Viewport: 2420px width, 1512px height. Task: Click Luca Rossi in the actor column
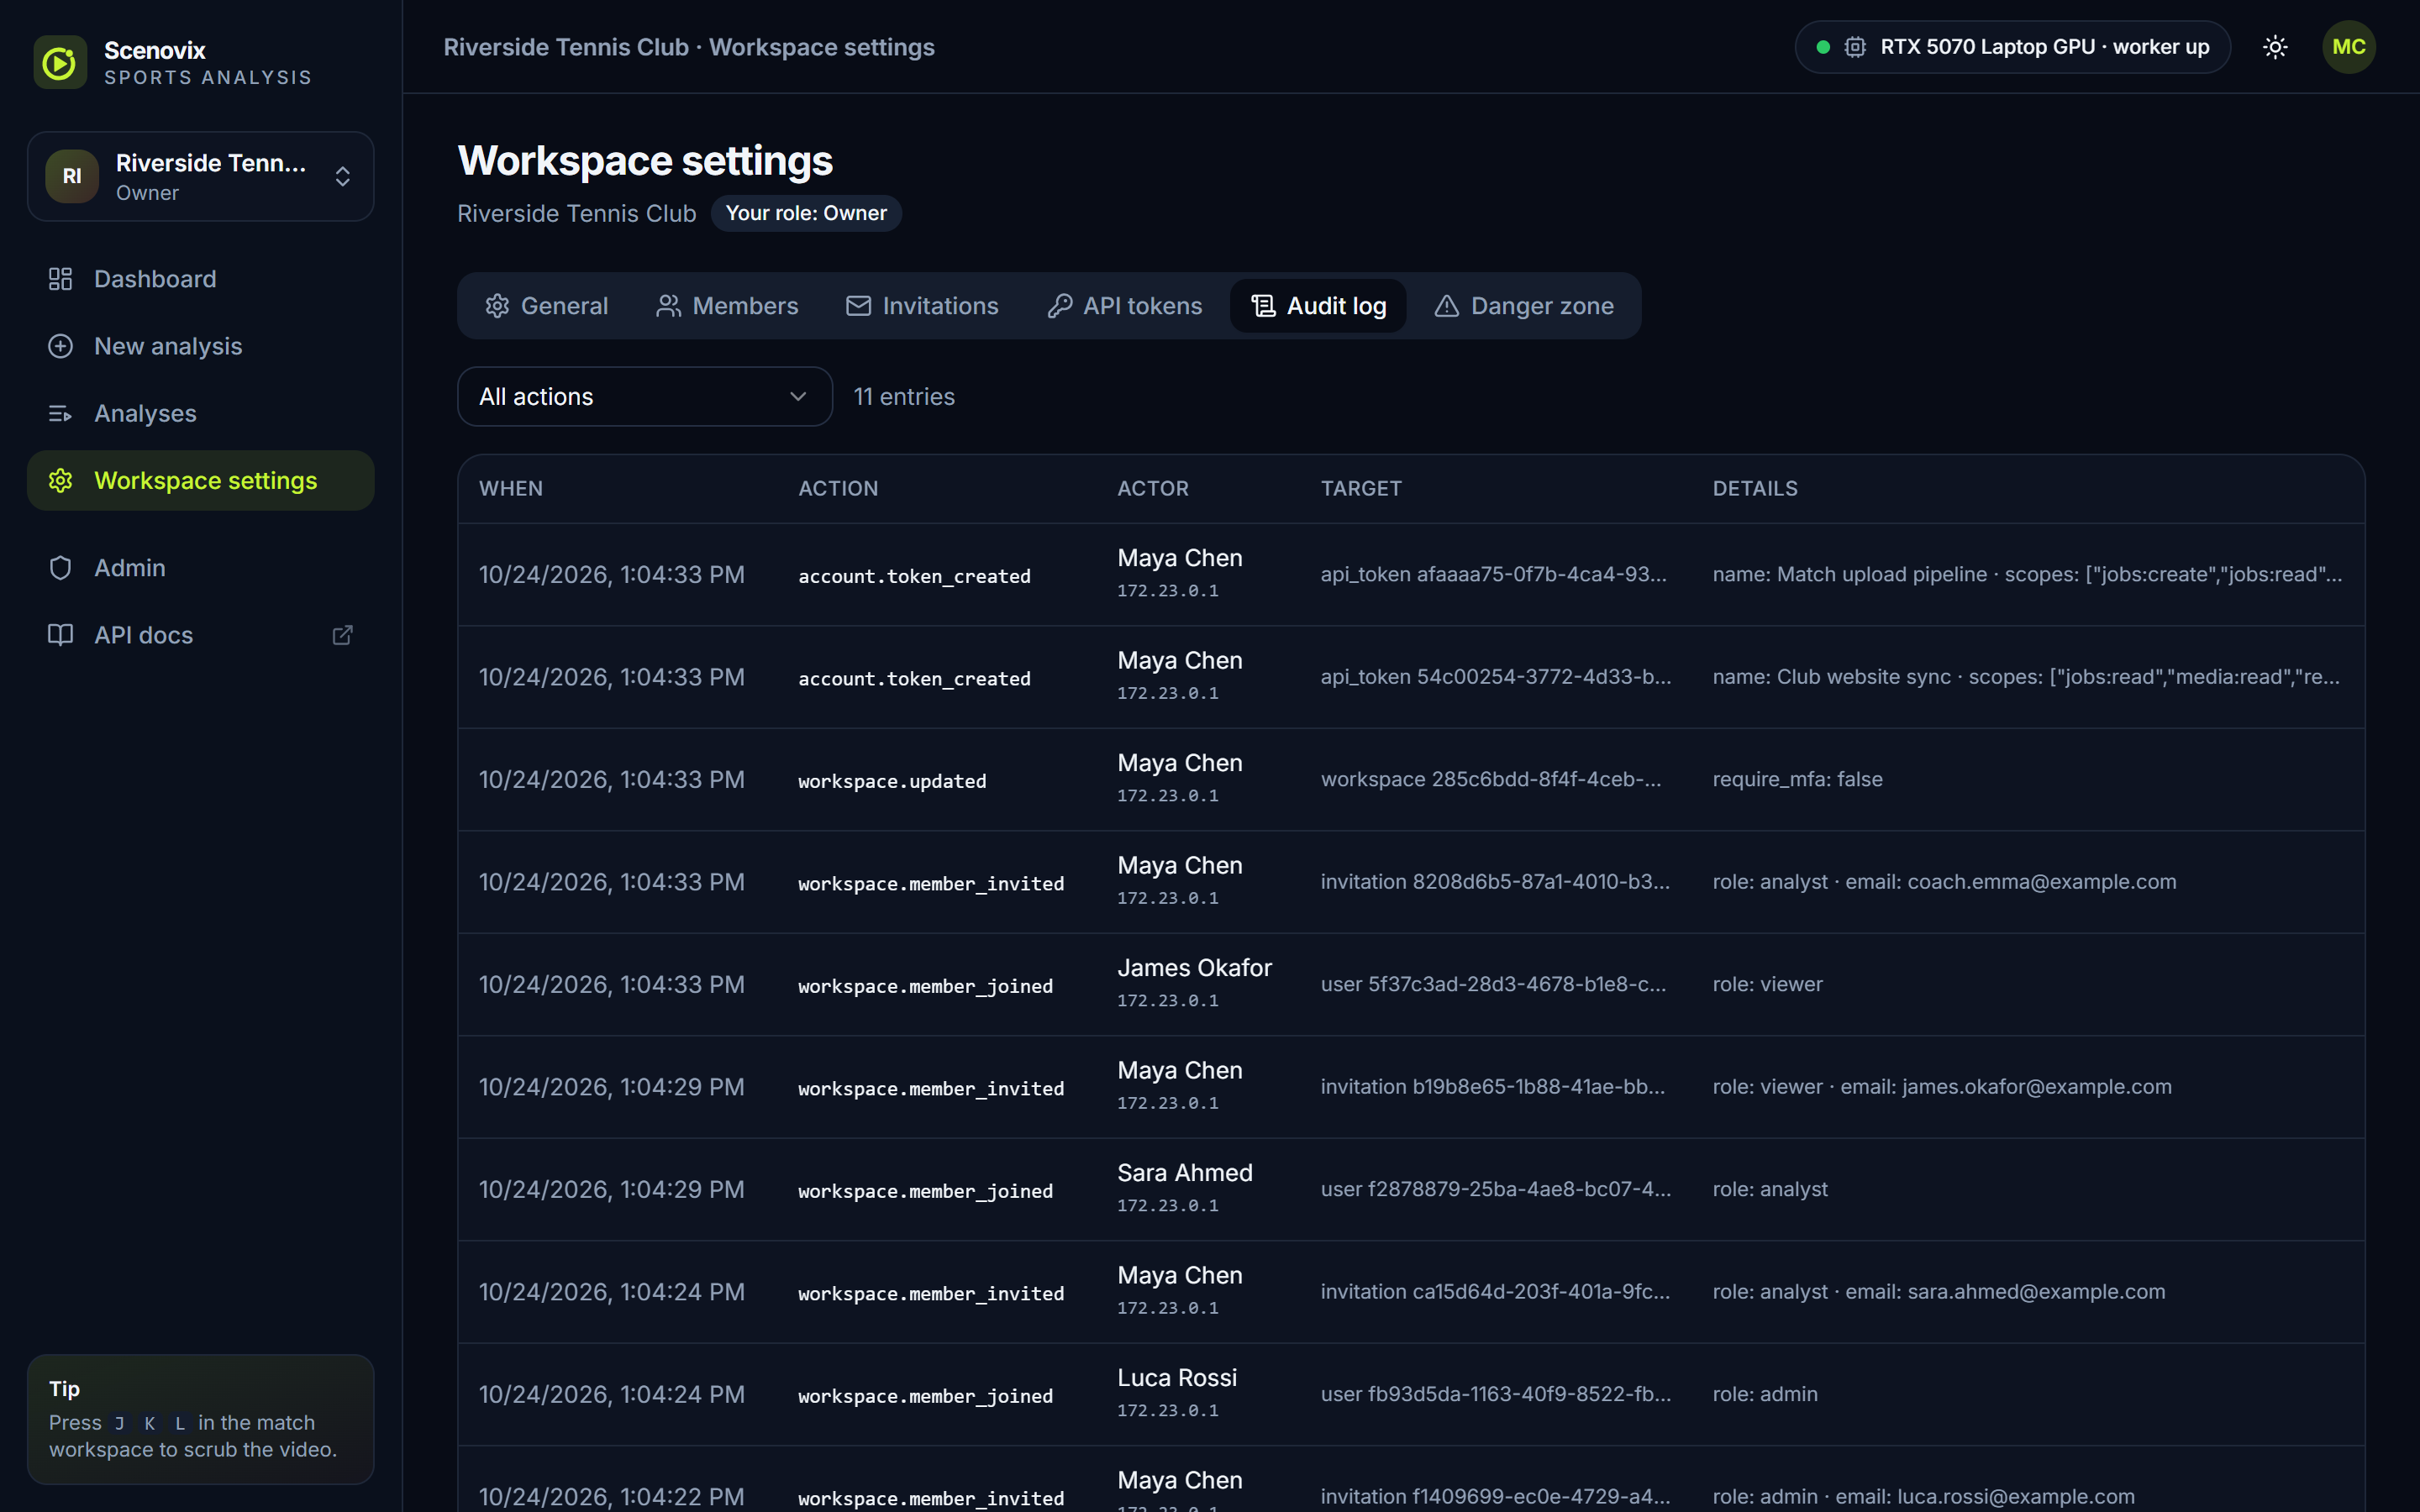tap(1177, 1378)
